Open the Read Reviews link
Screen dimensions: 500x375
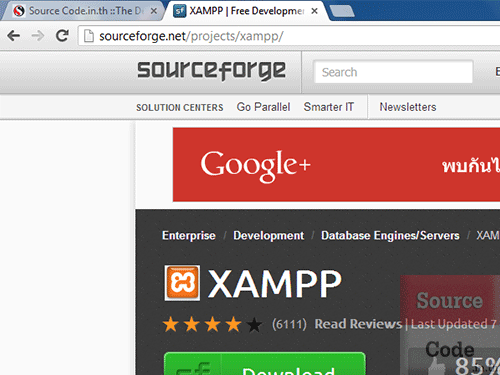(x=358, y=324)
